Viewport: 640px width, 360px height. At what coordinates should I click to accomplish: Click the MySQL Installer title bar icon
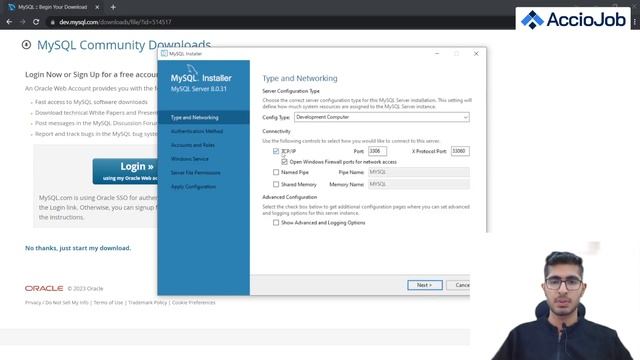coord(164,53)
